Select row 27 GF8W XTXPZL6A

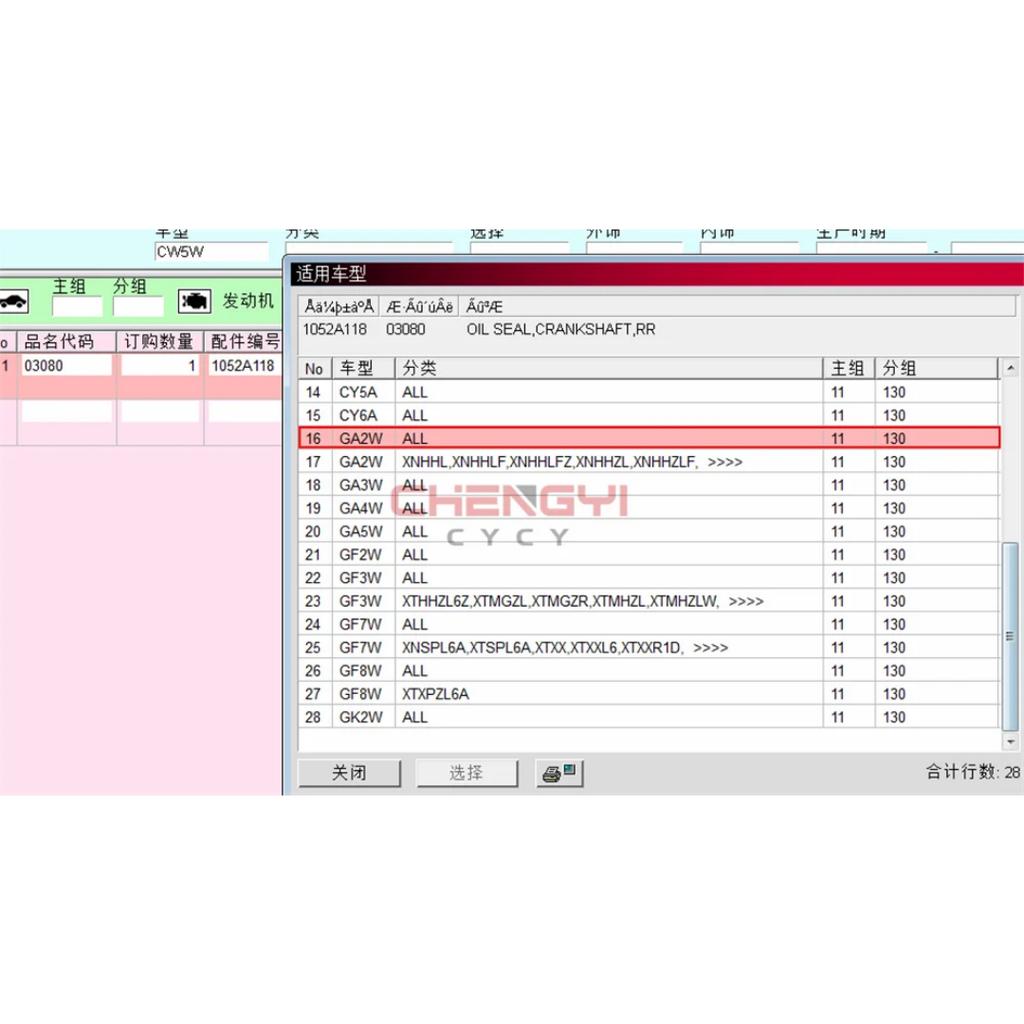(648, 694)
